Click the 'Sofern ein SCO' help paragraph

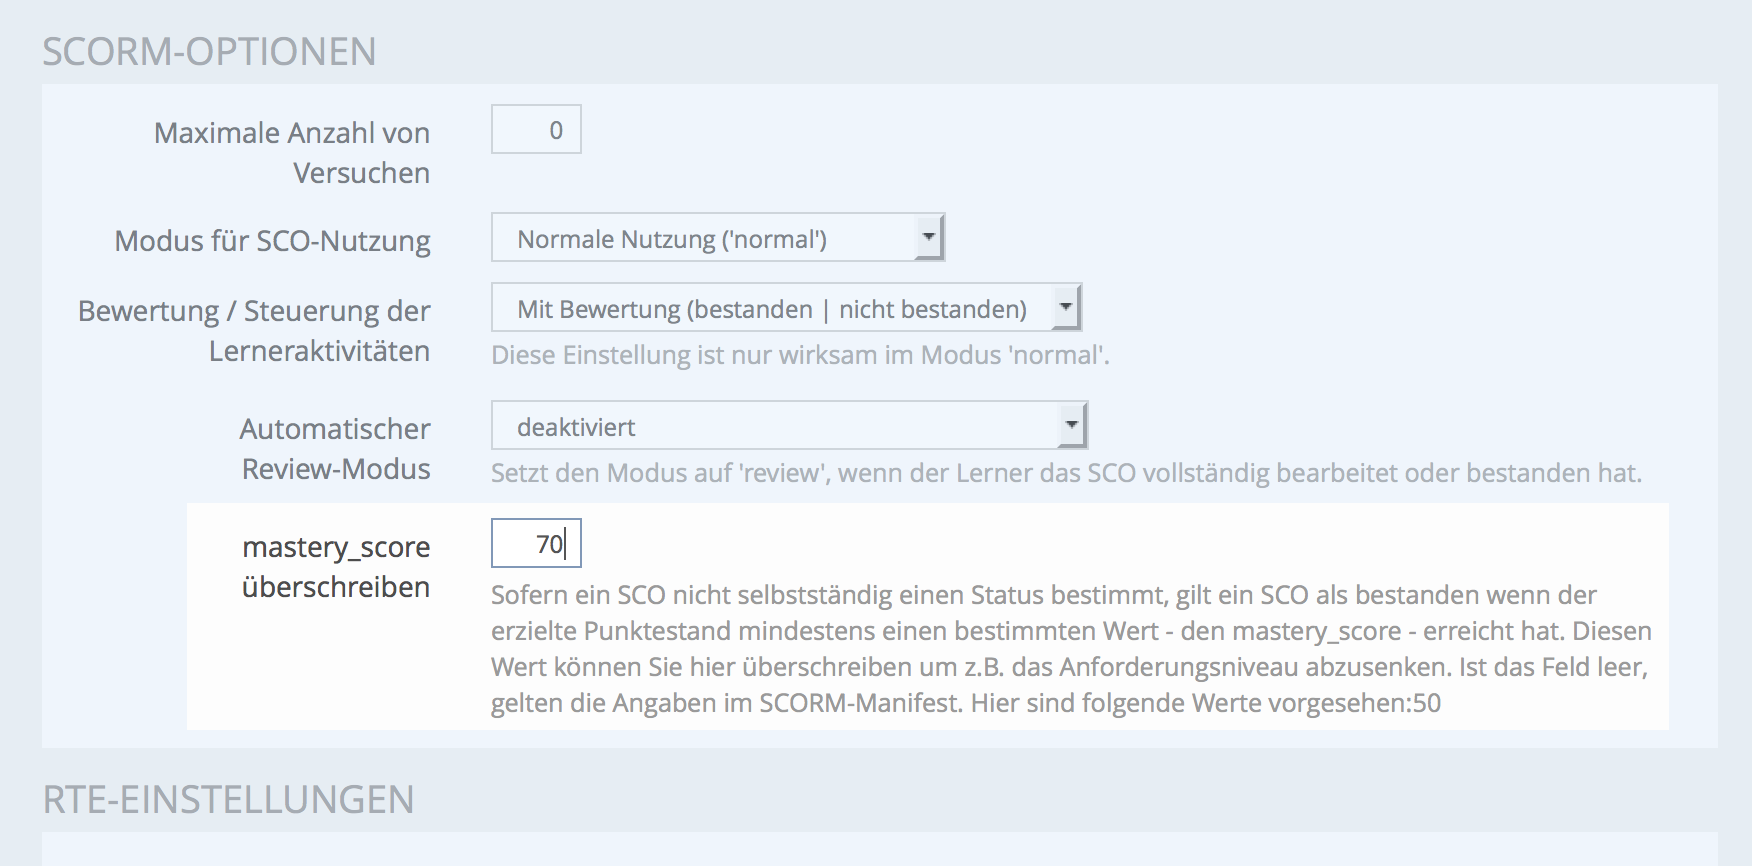coord(1070,648)
